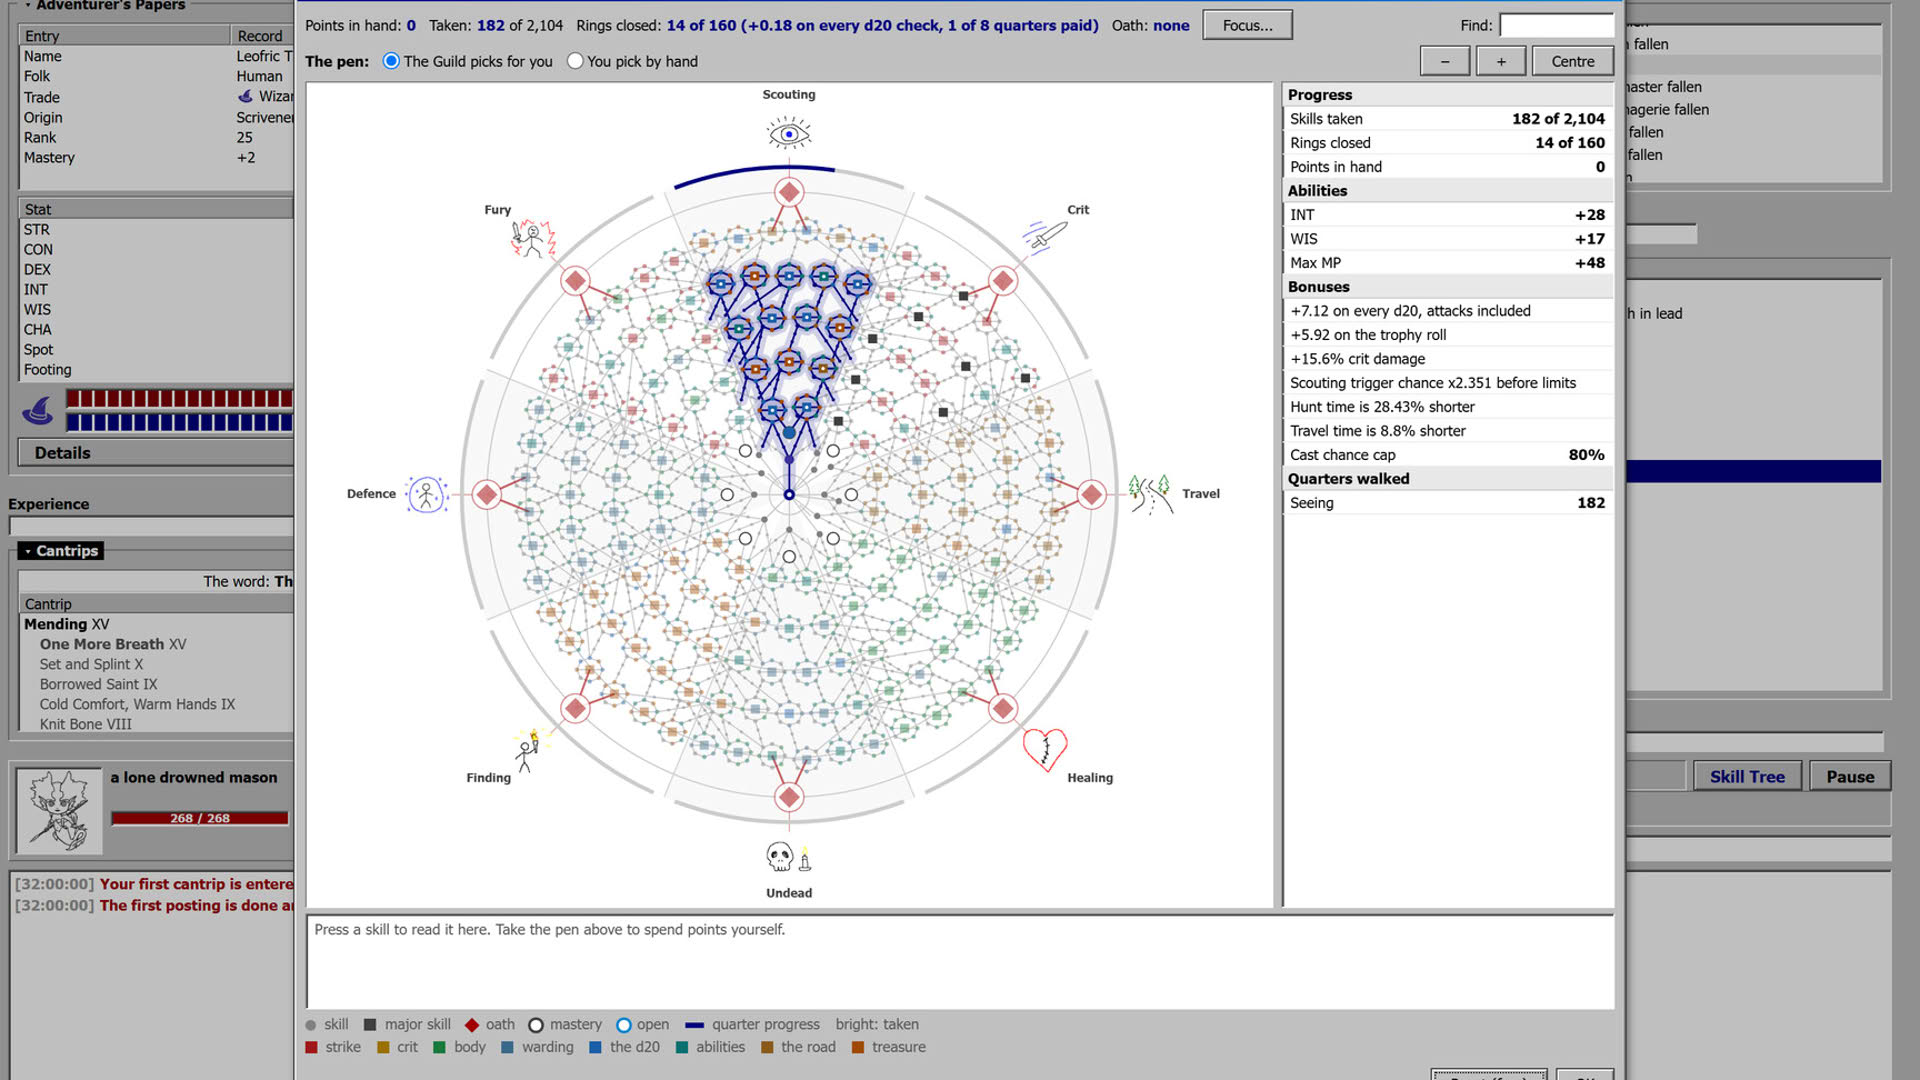Screen dimensions: 1920x1080
Task: Click into the Find search field
Action: (1557, 25)
